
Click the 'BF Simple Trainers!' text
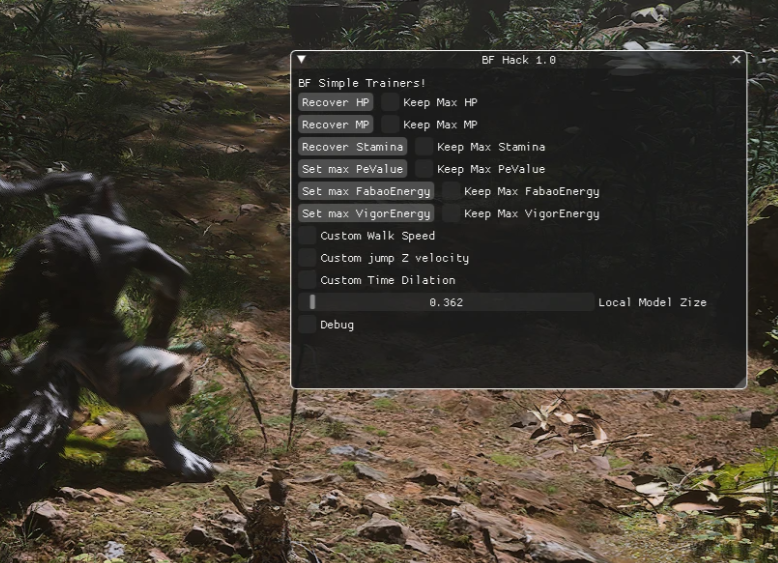(x=362, y=83)
